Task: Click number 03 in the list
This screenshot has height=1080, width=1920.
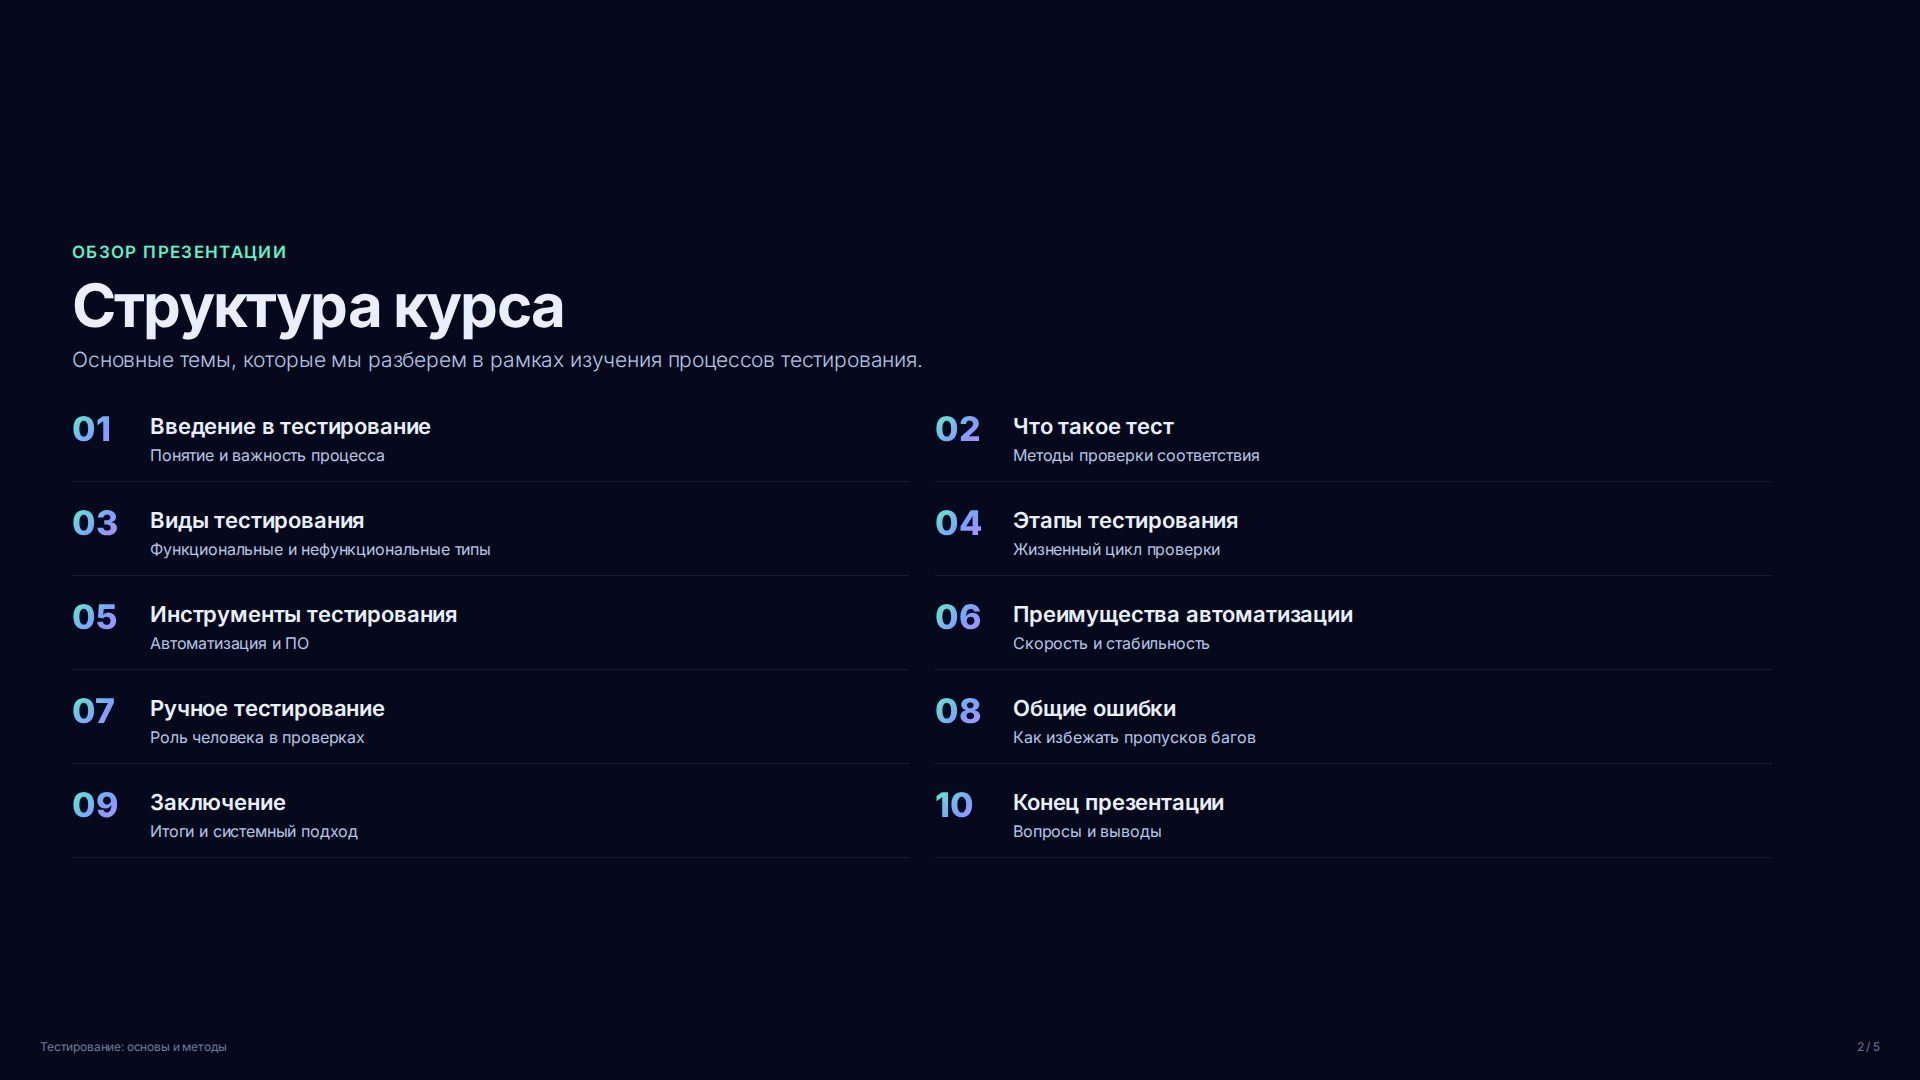Action: coord(95,523)
